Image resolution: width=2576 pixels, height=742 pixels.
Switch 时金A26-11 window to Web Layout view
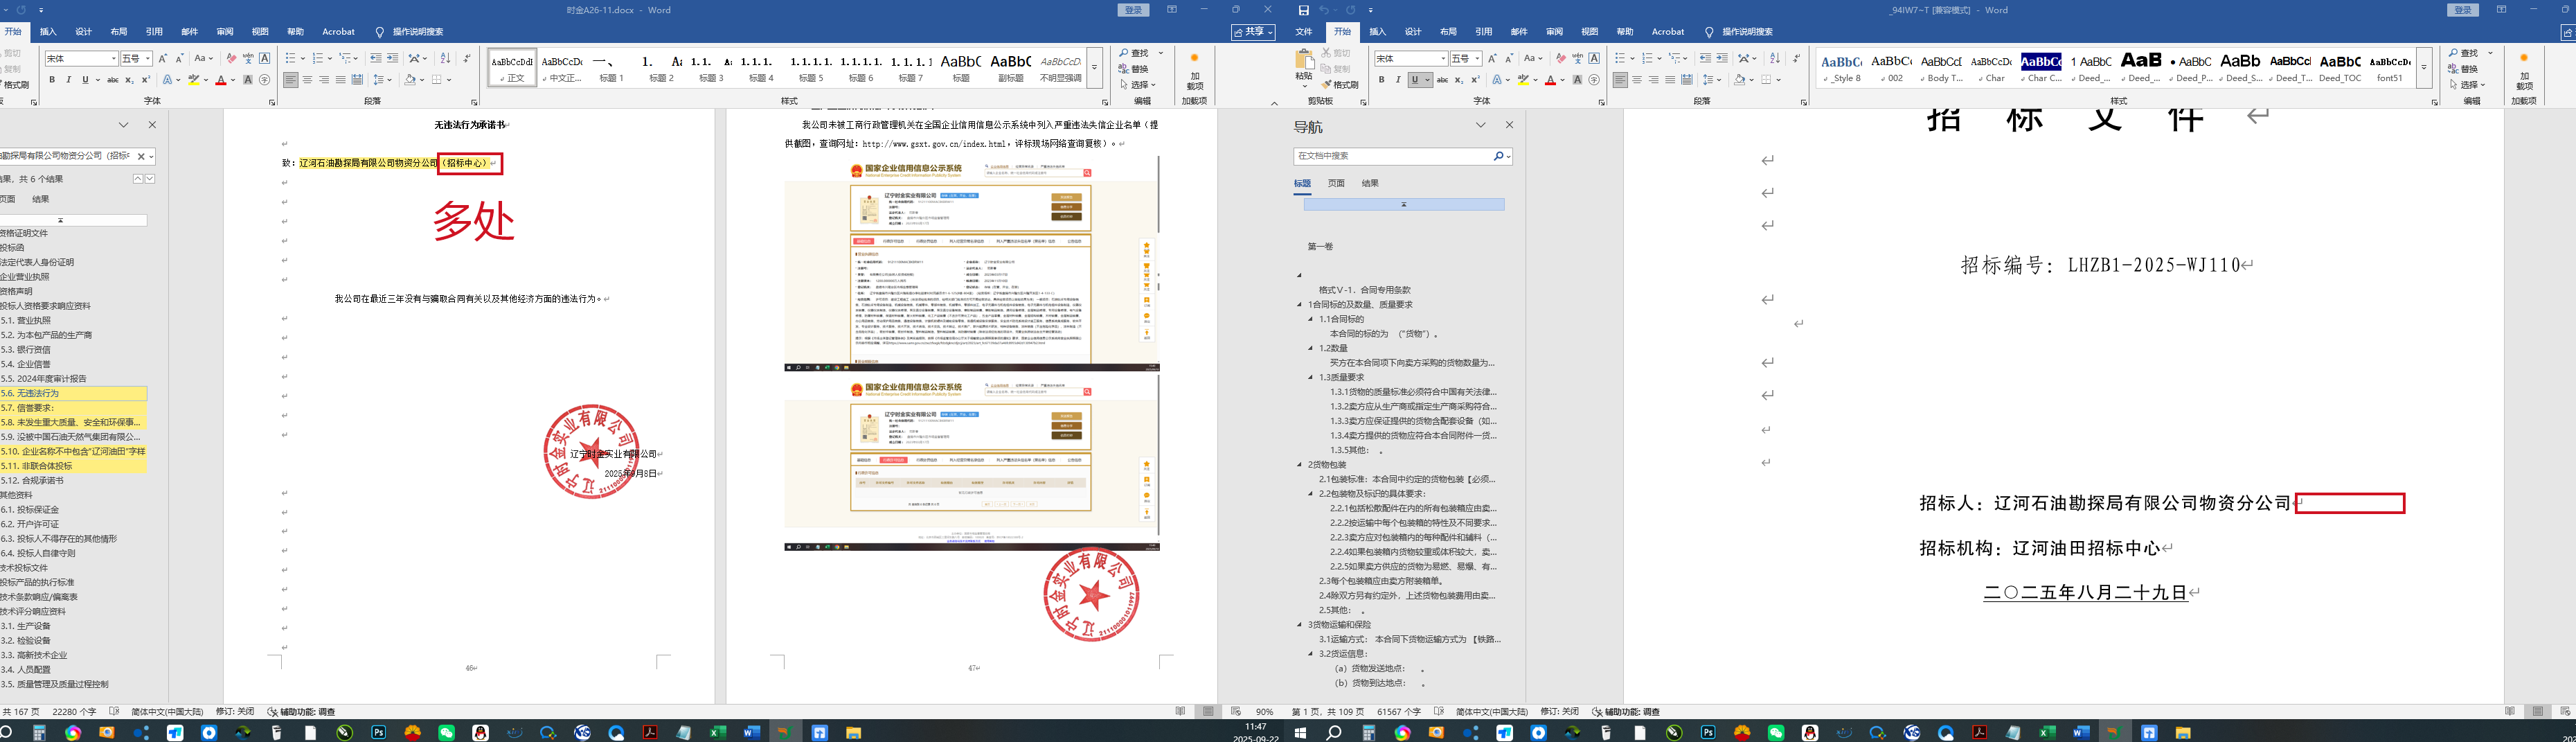click(x=1237, y=712)
